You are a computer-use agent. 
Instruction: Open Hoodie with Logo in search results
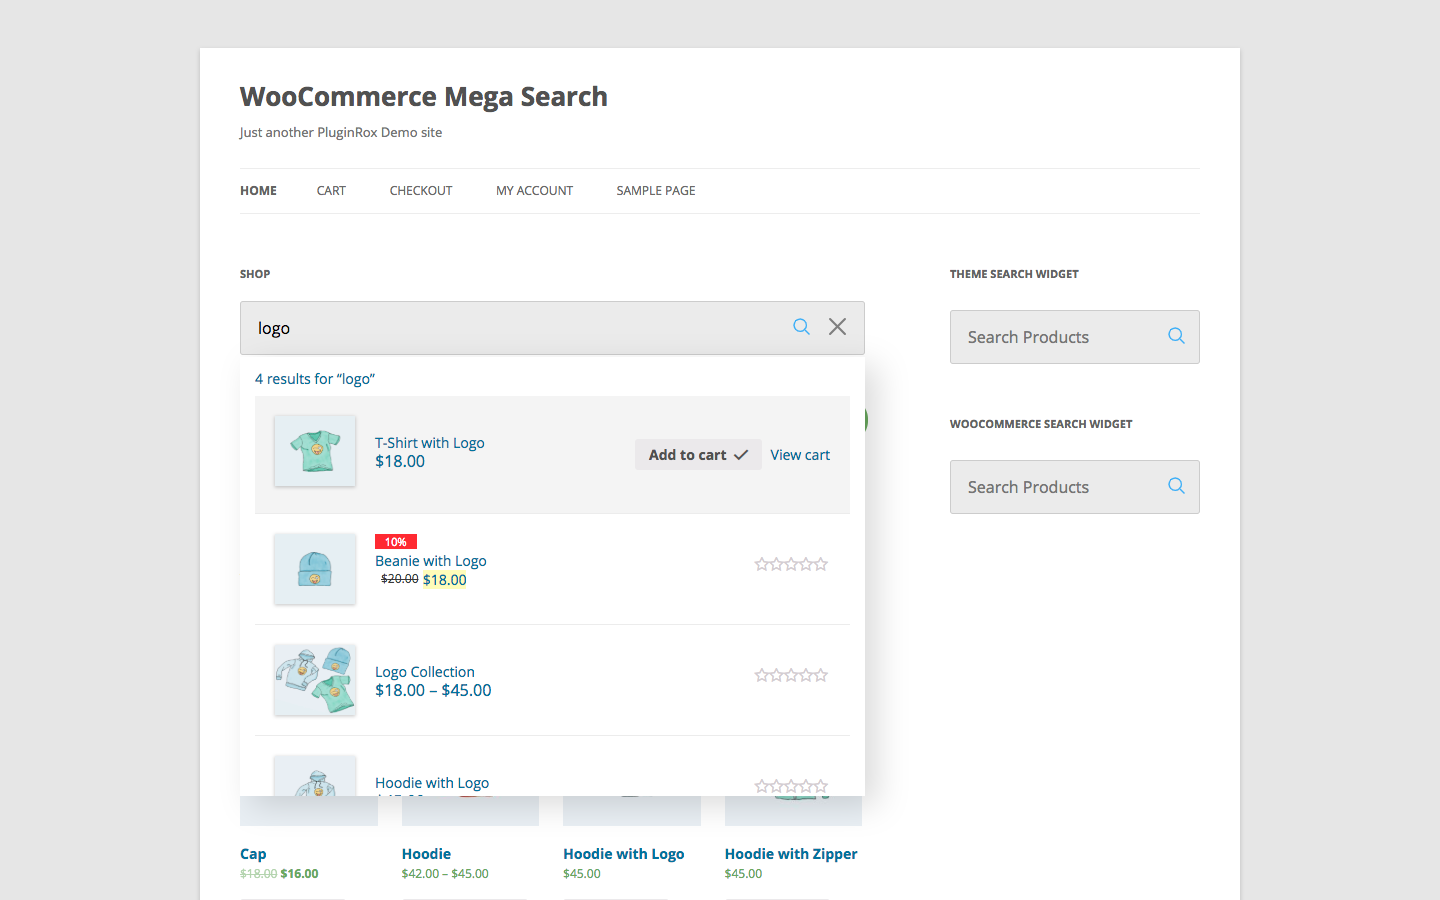tap(432, 783)
